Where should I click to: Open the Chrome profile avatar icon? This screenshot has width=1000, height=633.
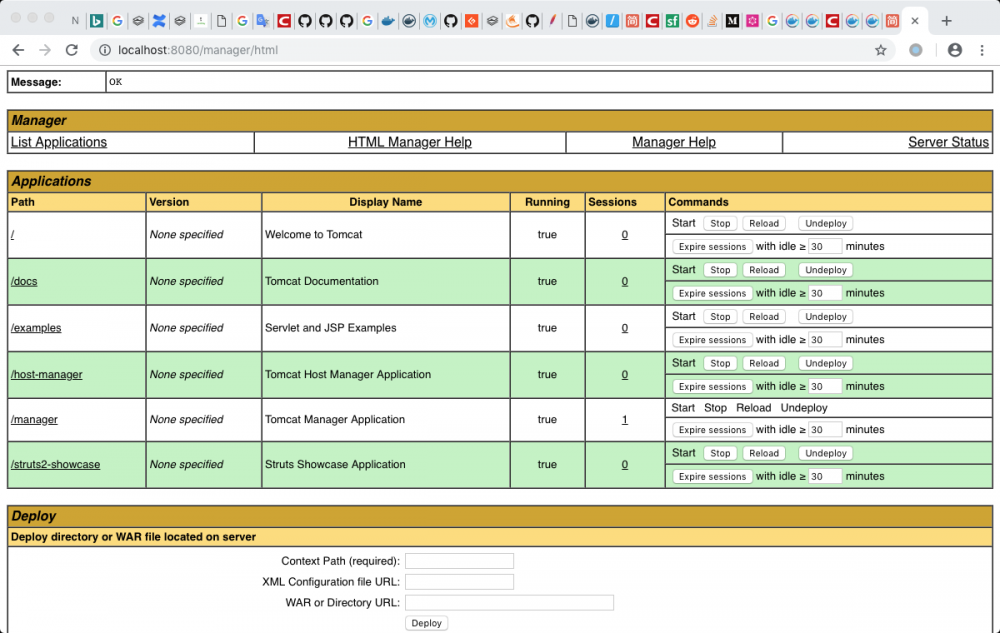click(x=954, y=50)
